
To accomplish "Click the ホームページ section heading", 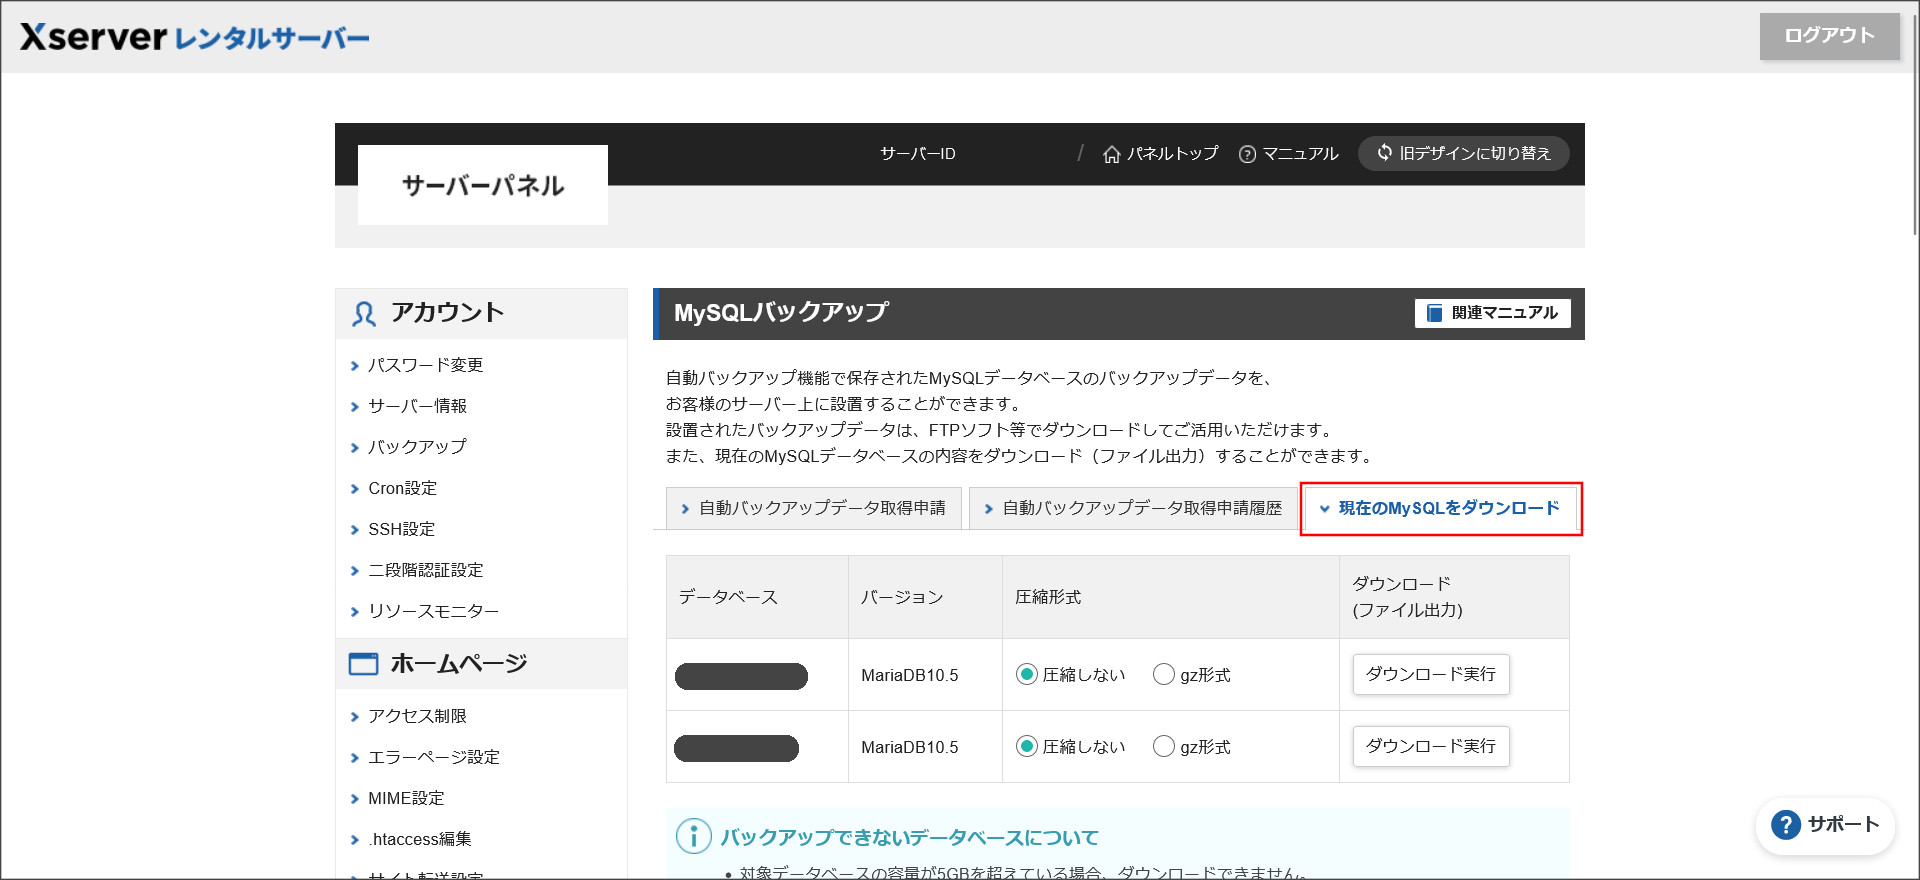I will tap(458, 664).
